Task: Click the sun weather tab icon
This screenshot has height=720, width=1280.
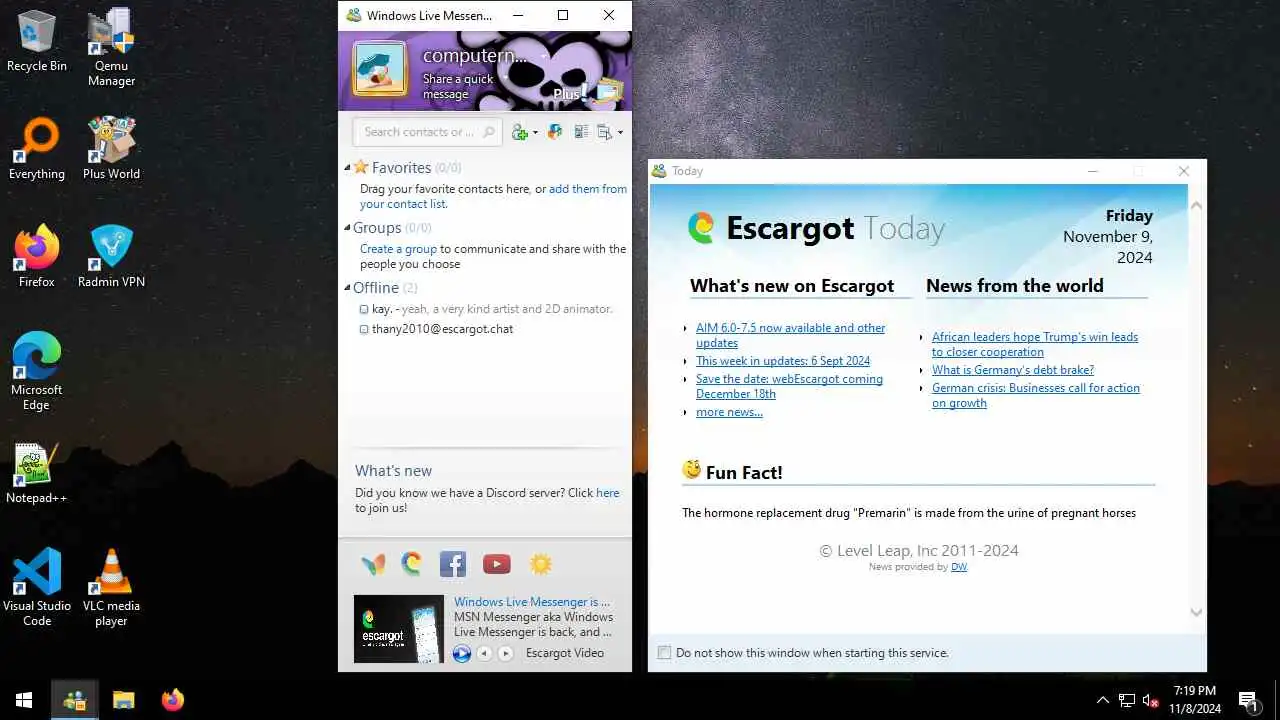Action: click(x=541, y=564)
